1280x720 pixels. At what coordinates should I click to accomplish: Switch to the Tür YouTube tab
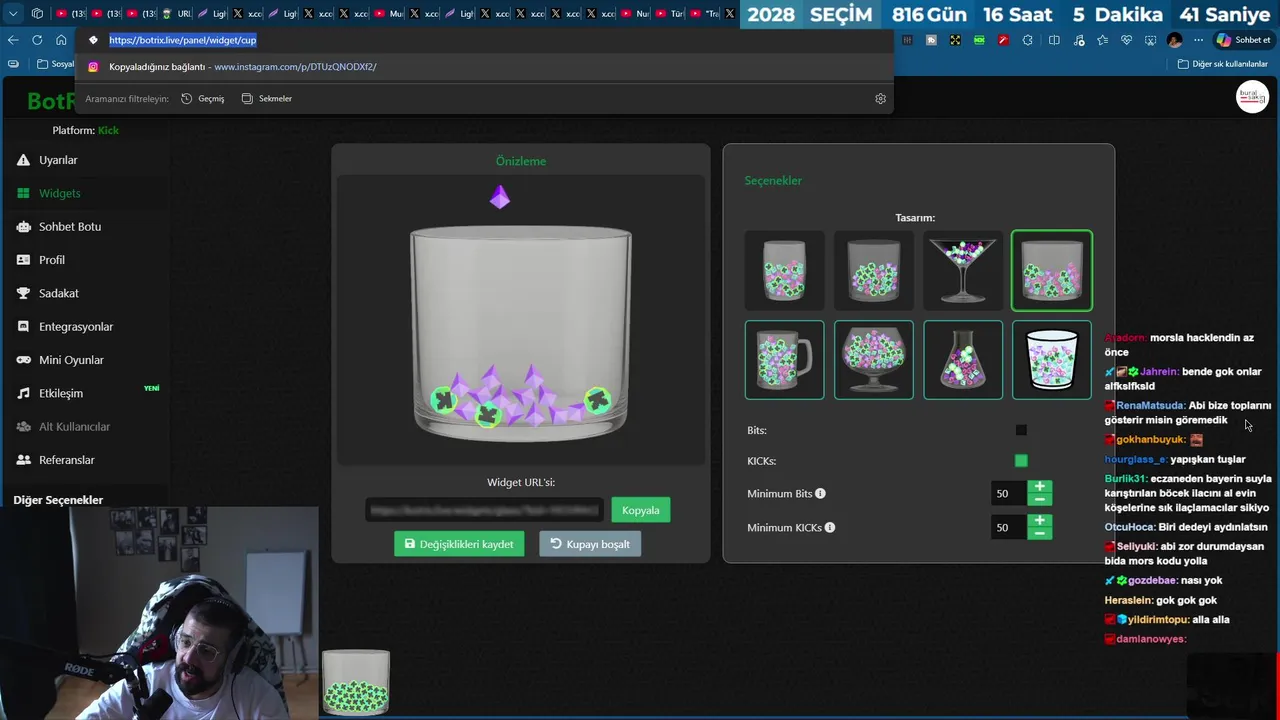click(670, 14)
